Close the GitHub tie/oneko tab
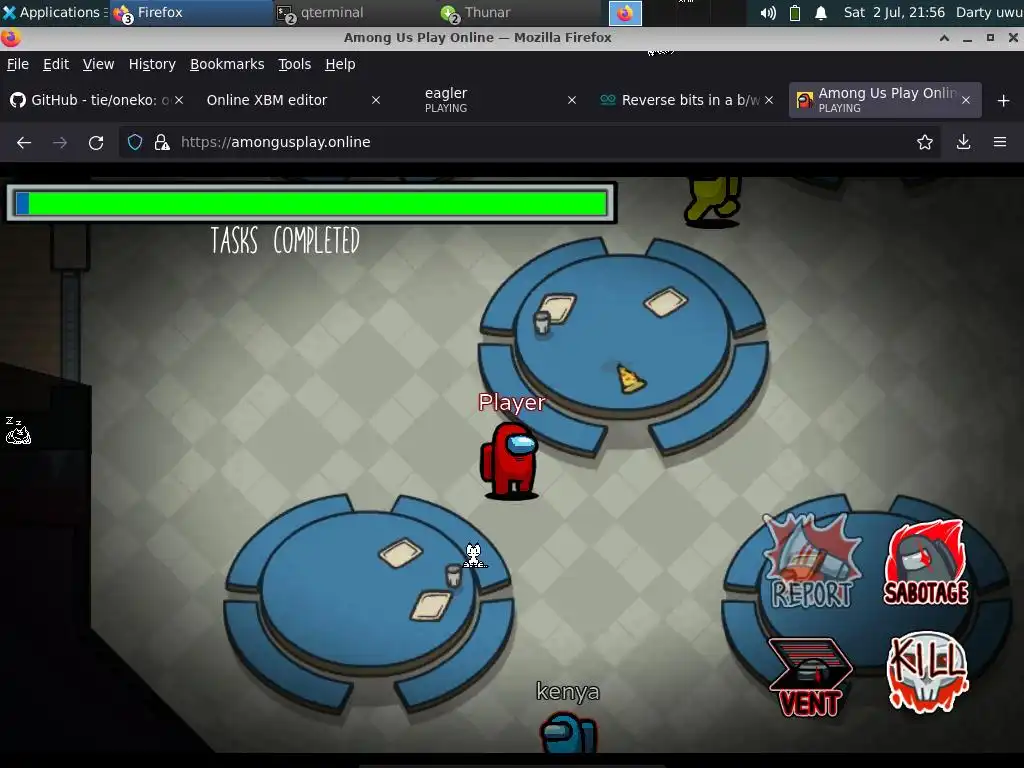 (x=179, y=100)
